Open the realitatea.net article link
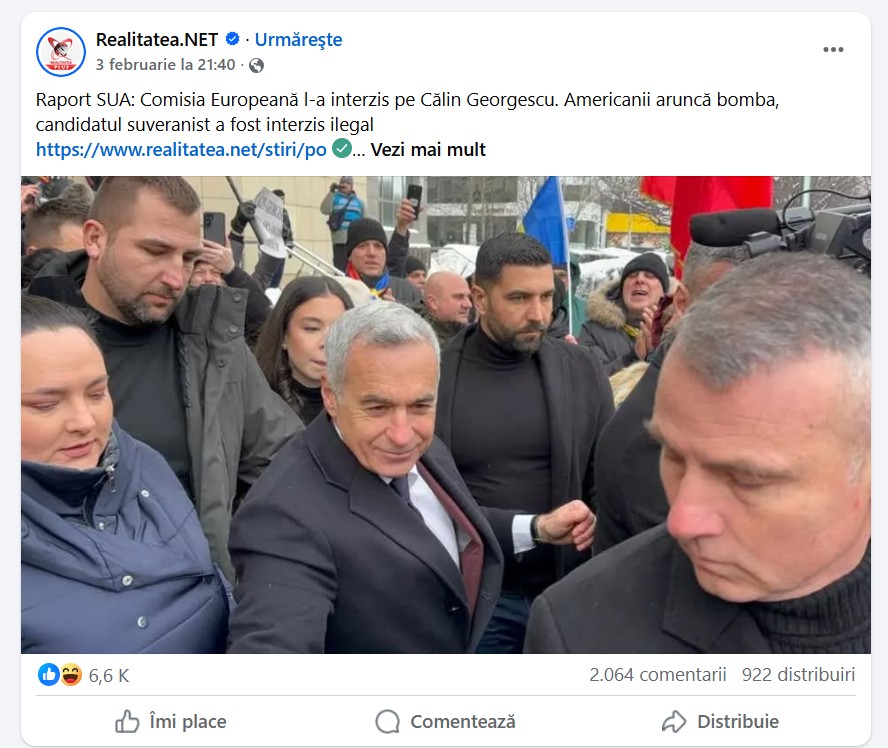 pyautogui.click(x=181, y=149)
